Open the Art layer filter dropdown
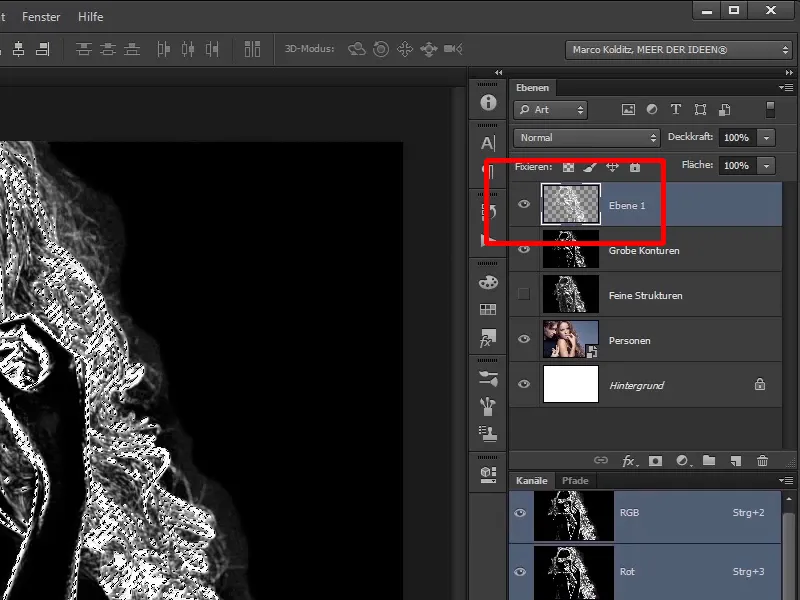Image resolution: width=800 pixels, height=600 pixels. (x=551, y=110)
